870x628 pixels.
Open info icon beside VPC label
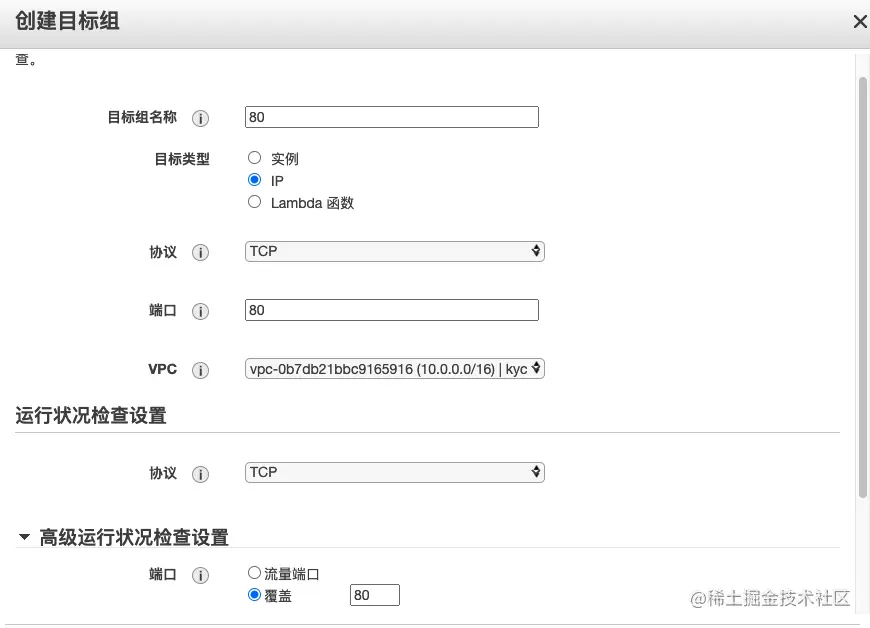(x=200, y=370)
